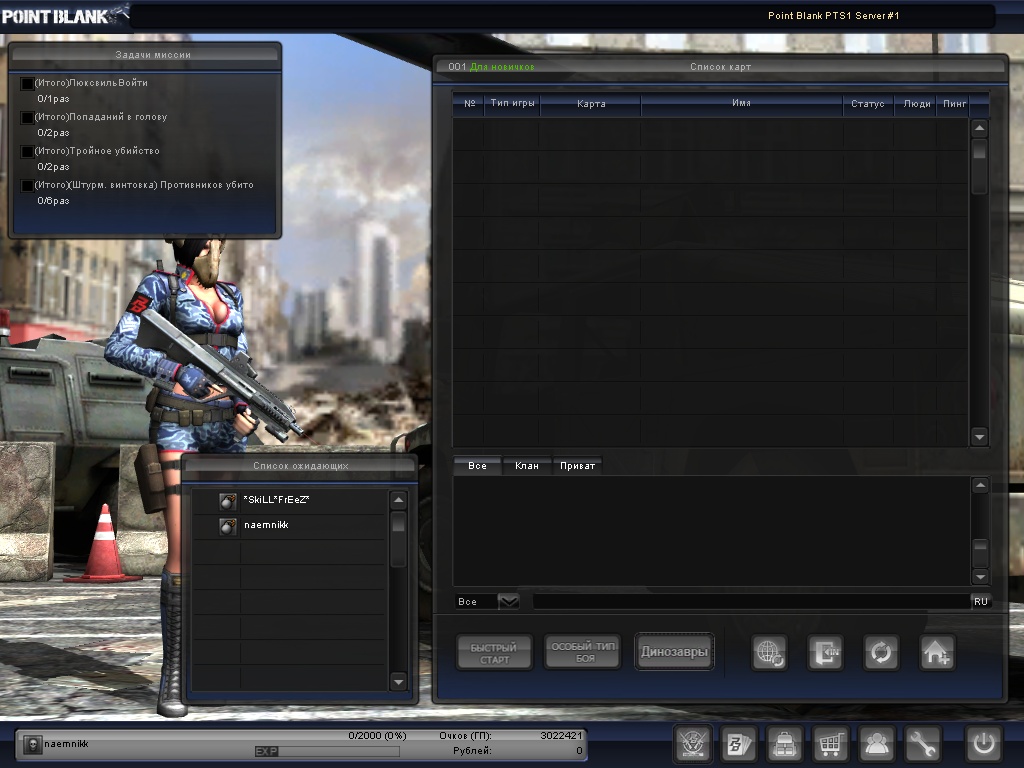Viewport: 1024px width, 768px height.
Task: Toggle the Попаданий в голову mission checkbox
Action: coord(27,118)
